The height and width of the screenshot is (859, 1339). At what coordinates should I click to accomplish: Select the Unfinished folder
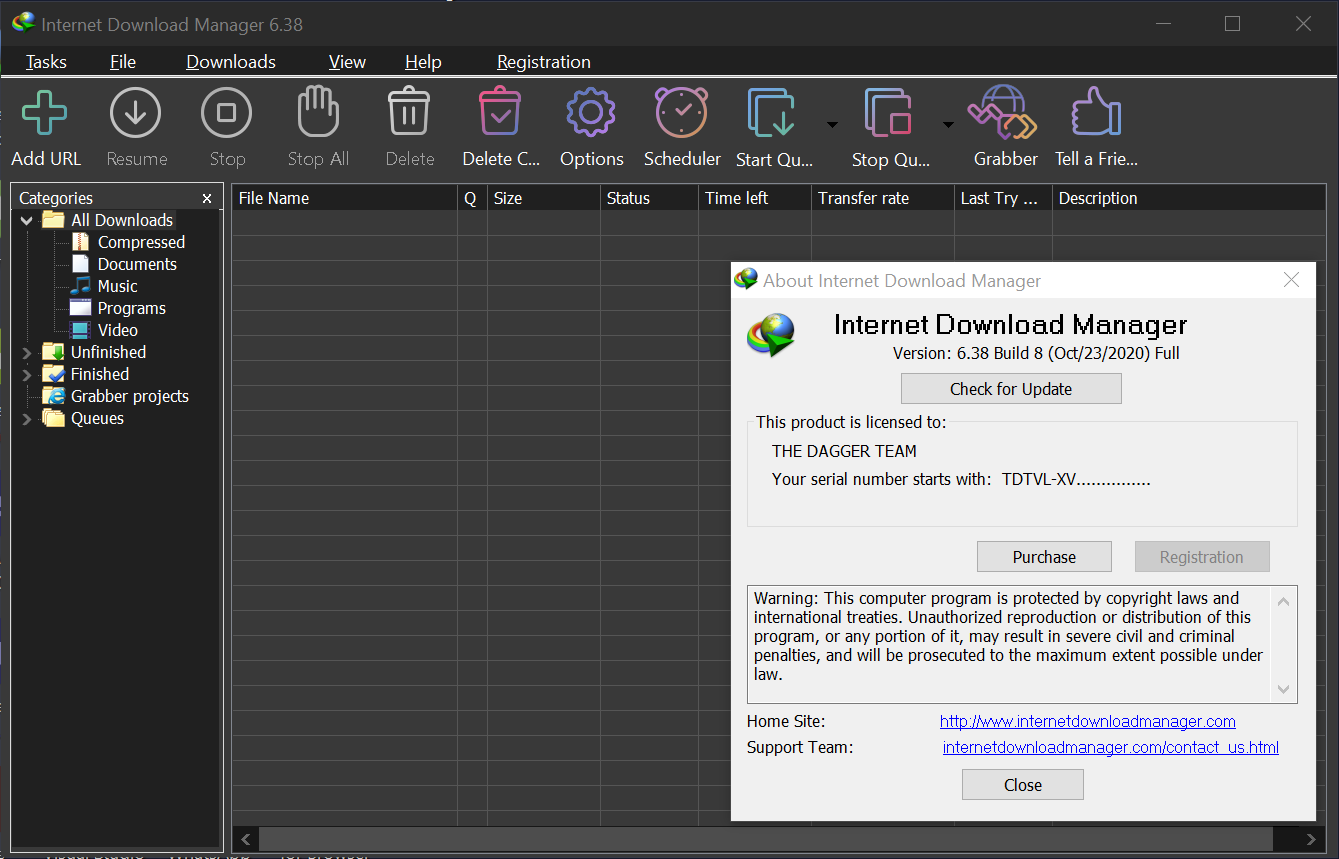pyautogui.click(x=107, y=352)
